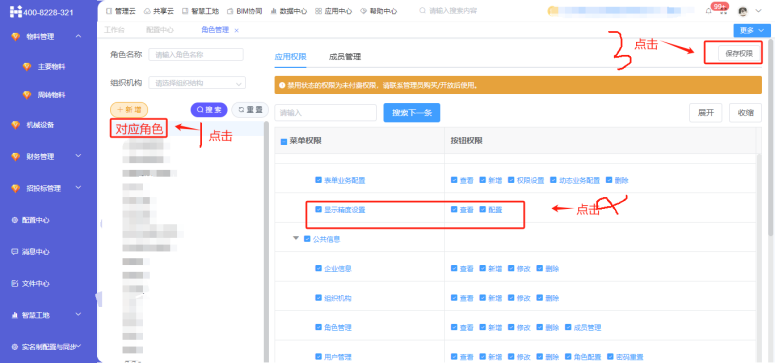Toggle 成员管理 checkbox in 角色管理 row

[568, 327]
